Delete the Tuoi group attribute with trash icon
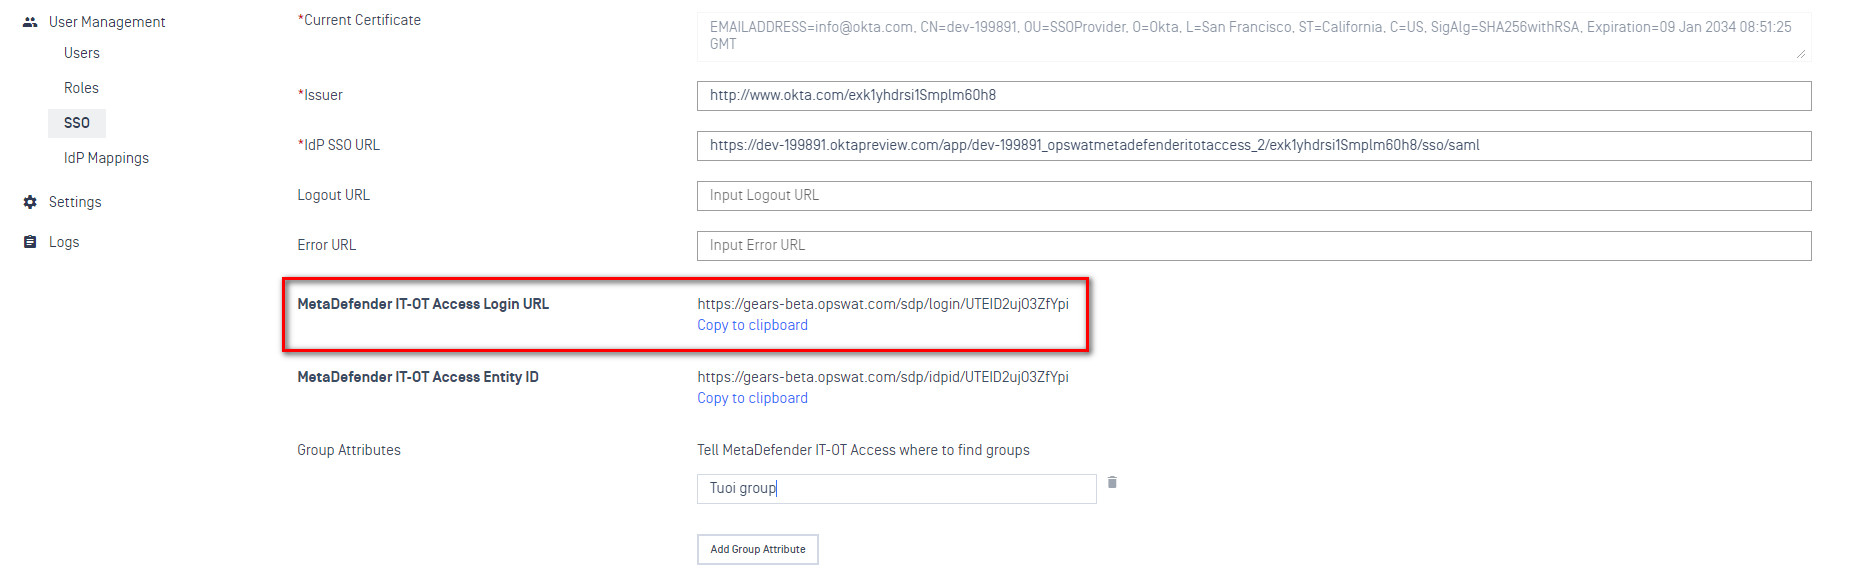The width and height of the screenshot is (1852, 572). click(x=1112, y=483)
